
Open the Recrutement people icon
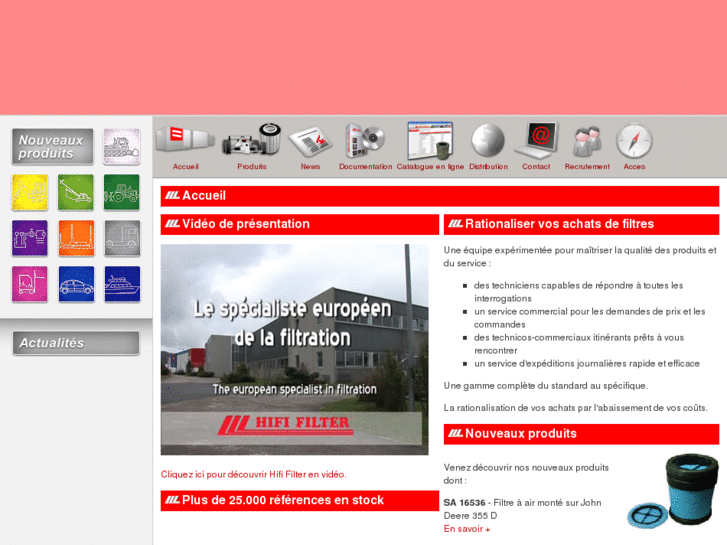pos(587,141)
